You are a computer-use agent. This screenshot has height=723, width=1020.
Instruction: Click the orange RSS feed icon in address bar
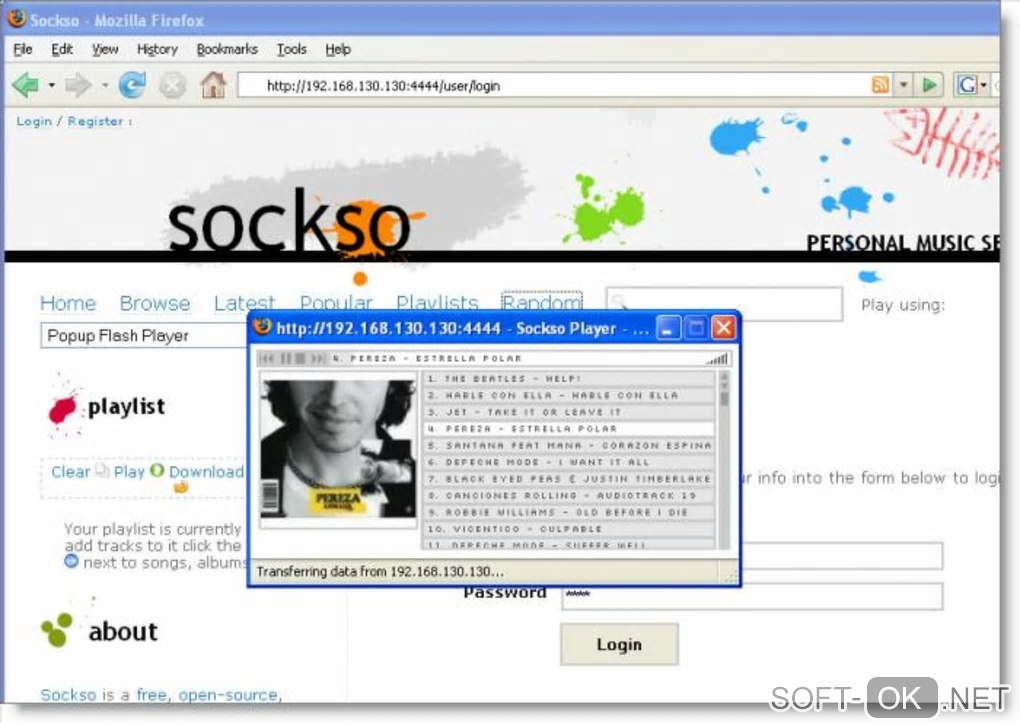click(880, 85)
